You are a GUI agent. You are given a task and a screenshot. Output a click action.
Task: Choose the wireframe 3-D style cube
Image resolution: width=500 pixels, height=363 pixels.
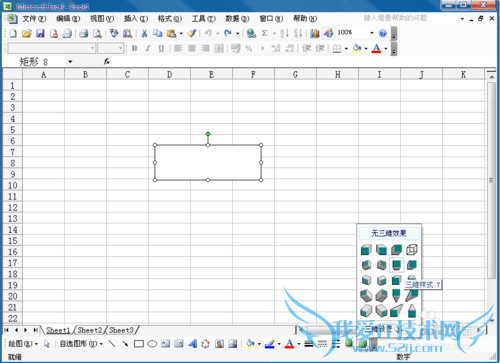point(412,250)
